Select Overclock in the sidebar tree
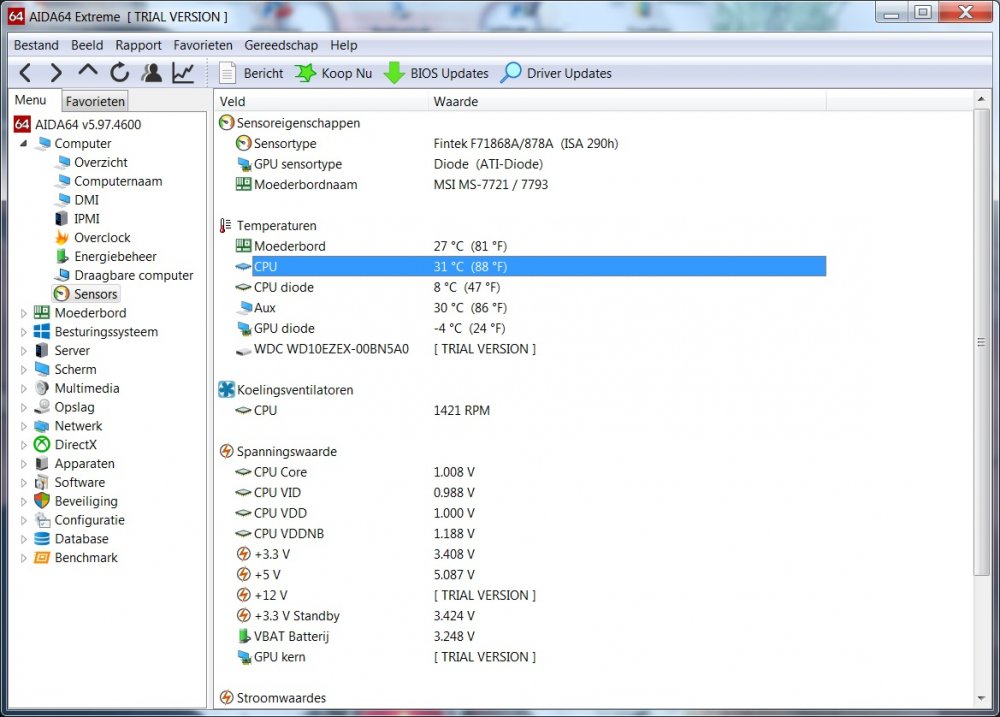The image size is (1000, 717). pyautogui.click(x=102, y=238)
